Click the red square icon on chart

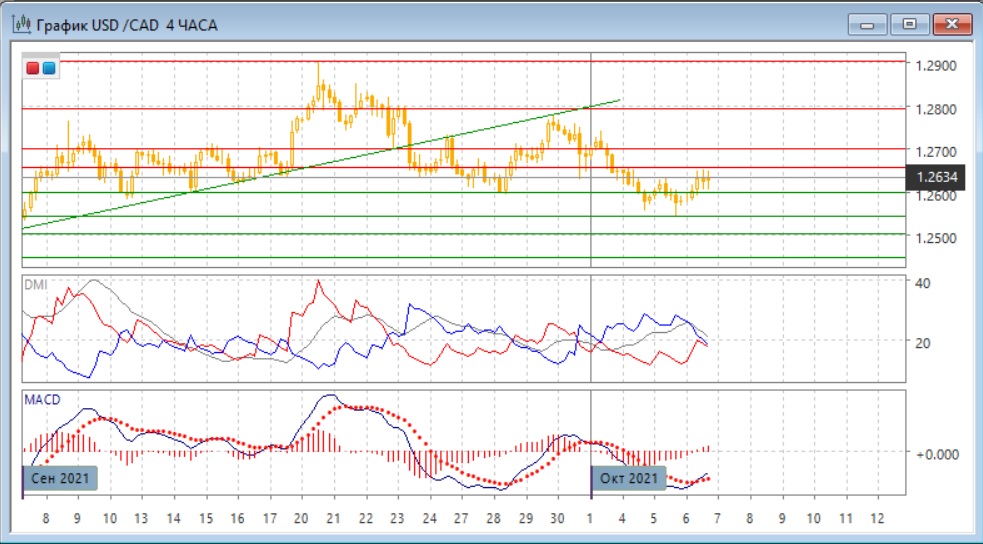(x=33, y=69)
